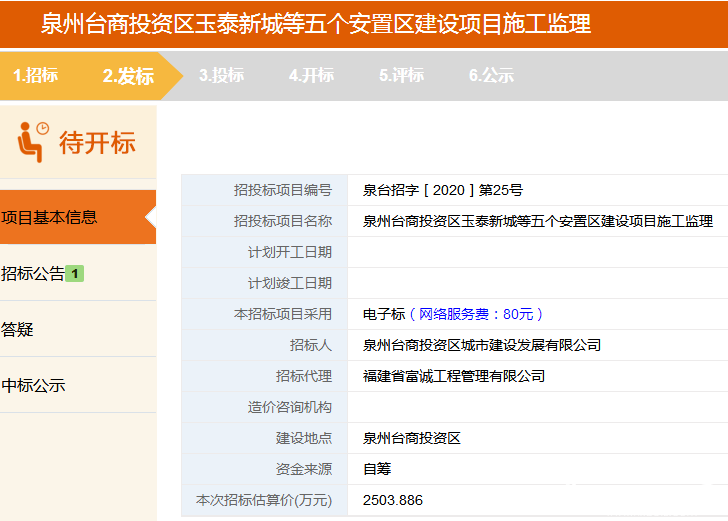Click the green badge on 招标公告
Image resolution: width=728 pixels, height=521 pixels.
click(x=74, y=274)
